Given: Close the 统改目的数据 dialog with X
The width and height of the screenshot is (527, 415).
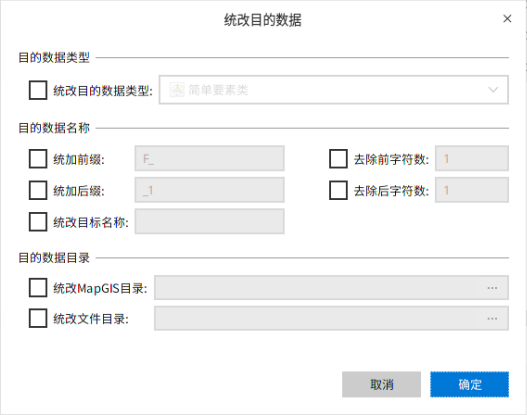Looking at the screenshot, I should pyautogui.click(x=507, y=19).
